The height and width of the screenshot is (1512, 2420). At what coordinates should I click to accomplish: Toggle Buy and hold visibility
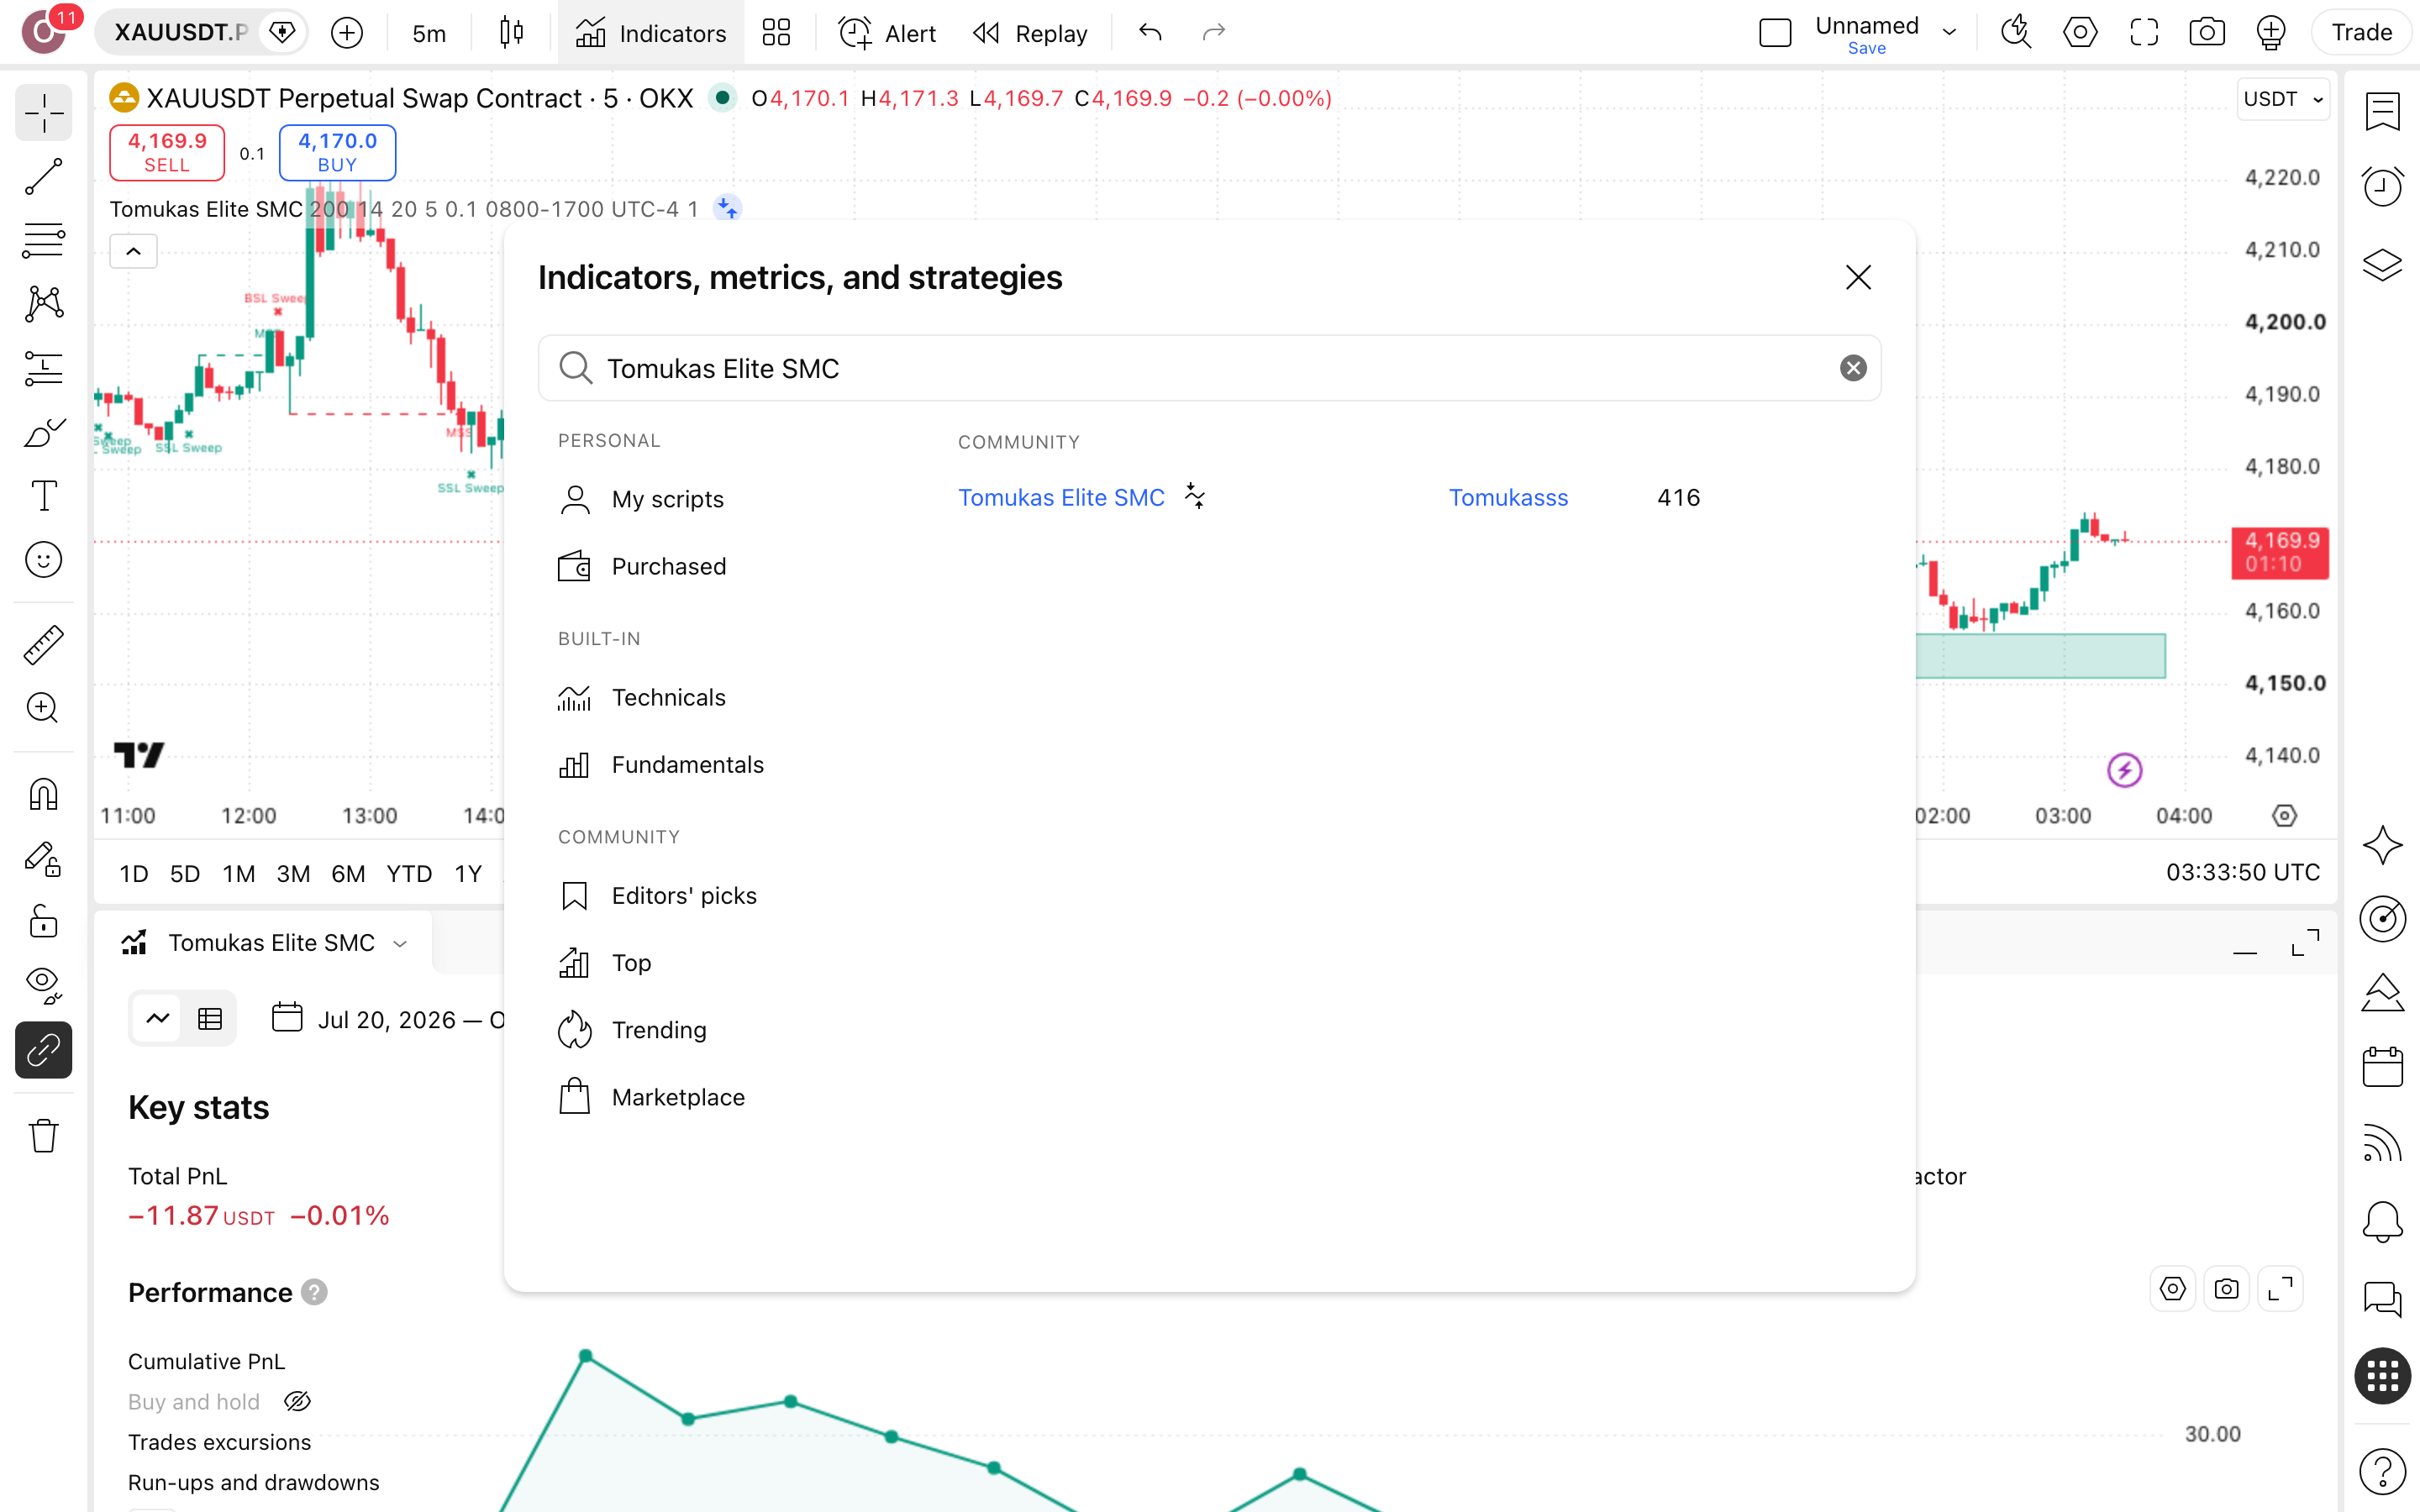297,1401
